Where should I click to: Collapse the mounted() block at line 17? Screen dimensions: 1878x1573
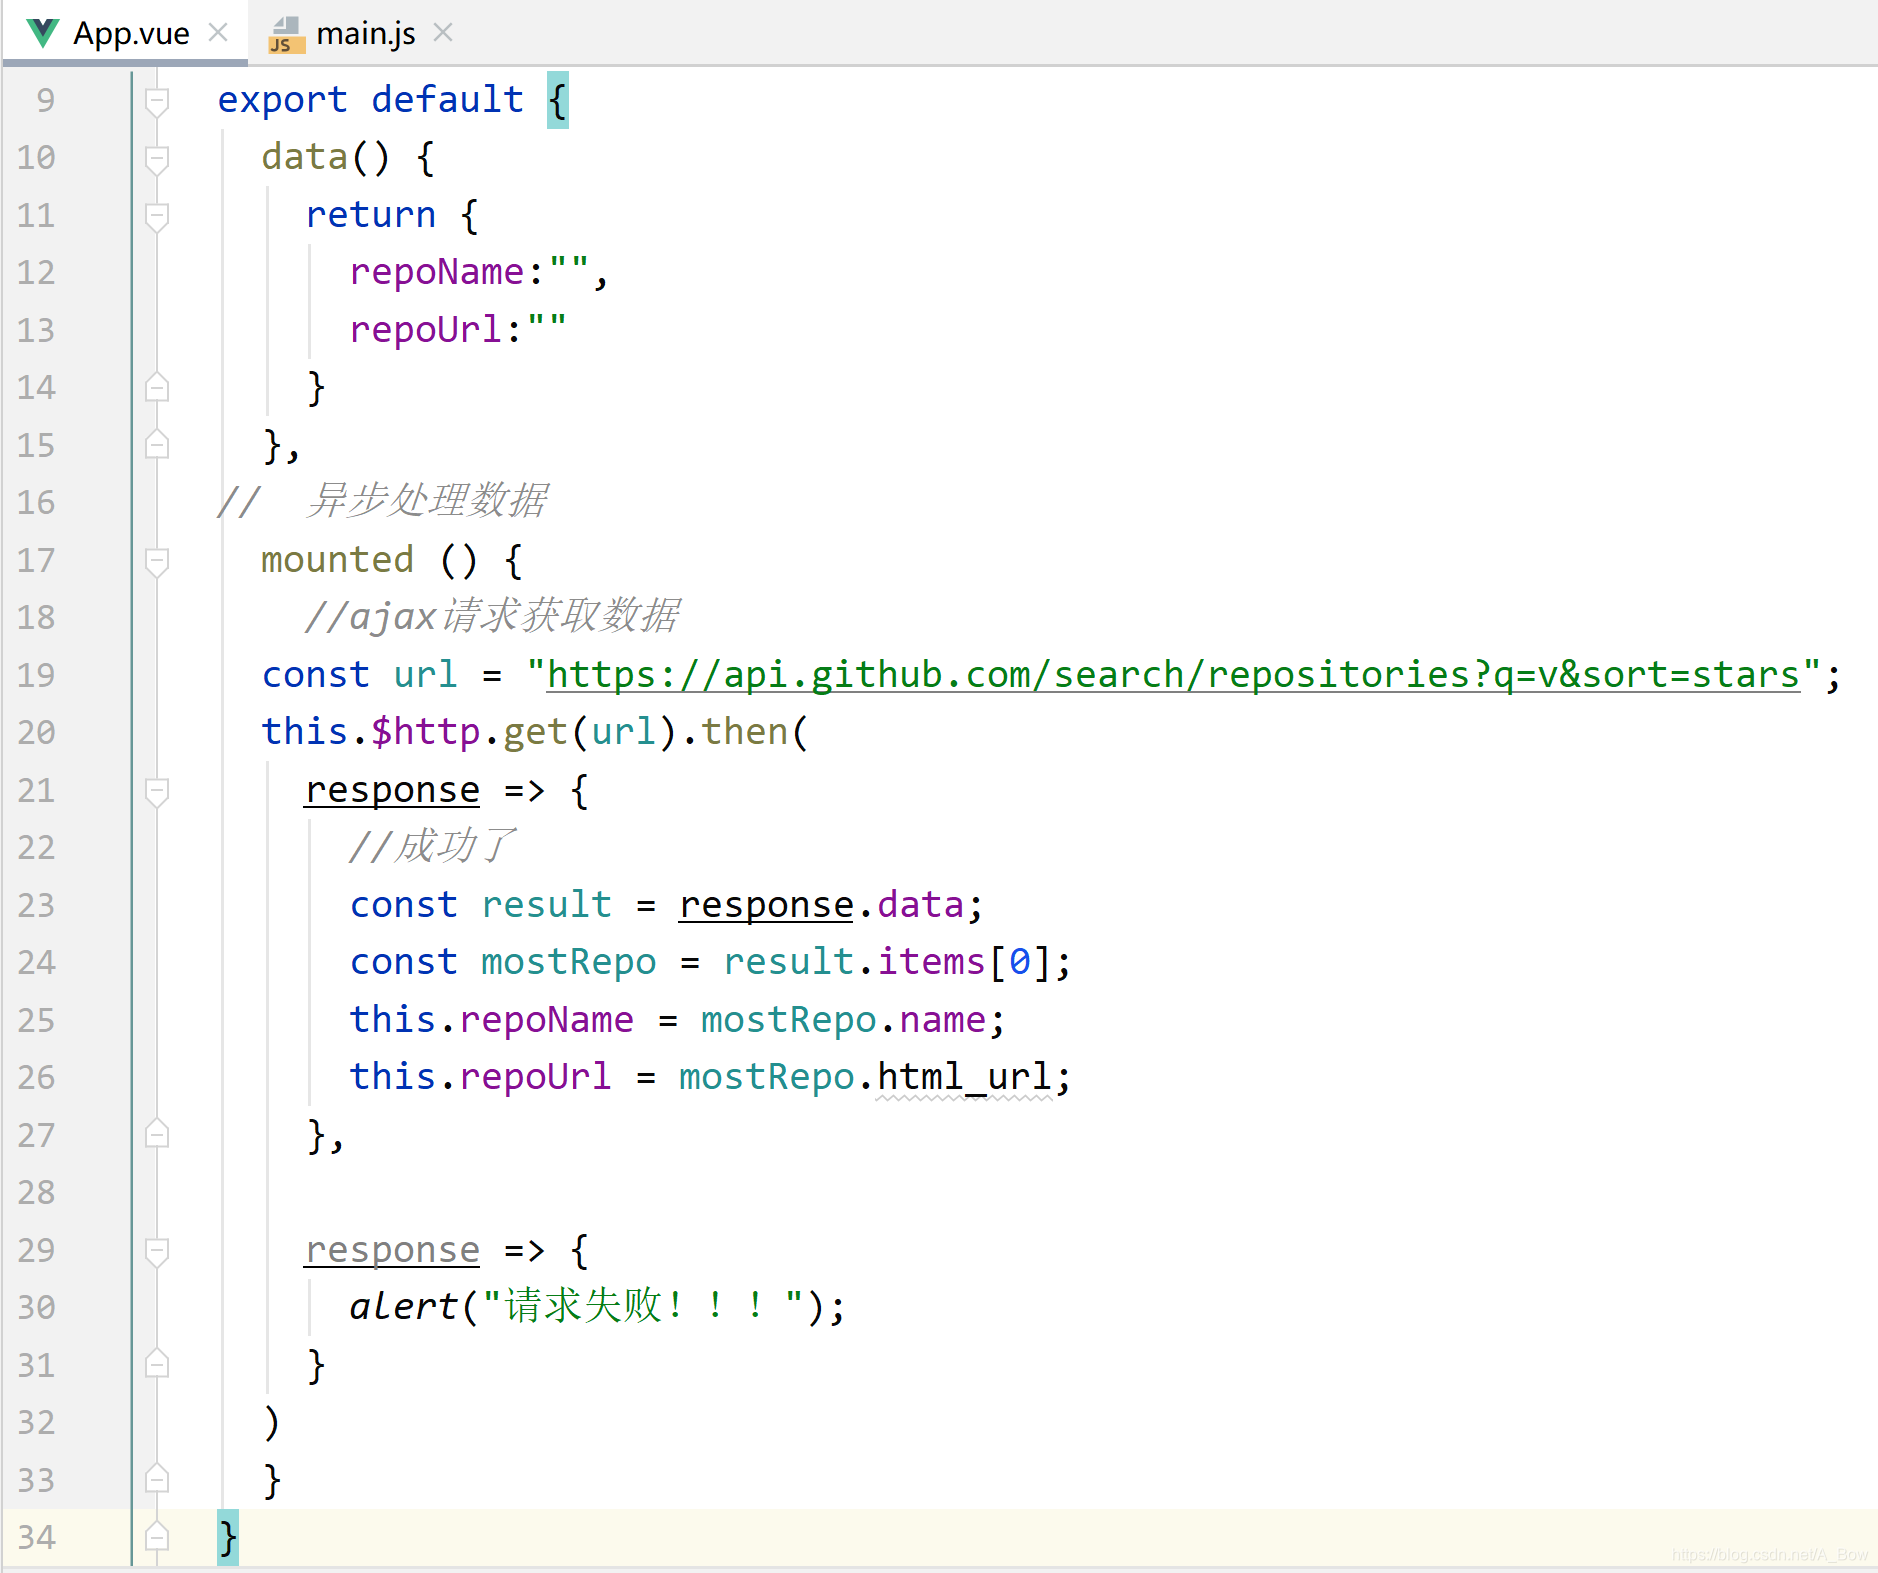[157, 561]
